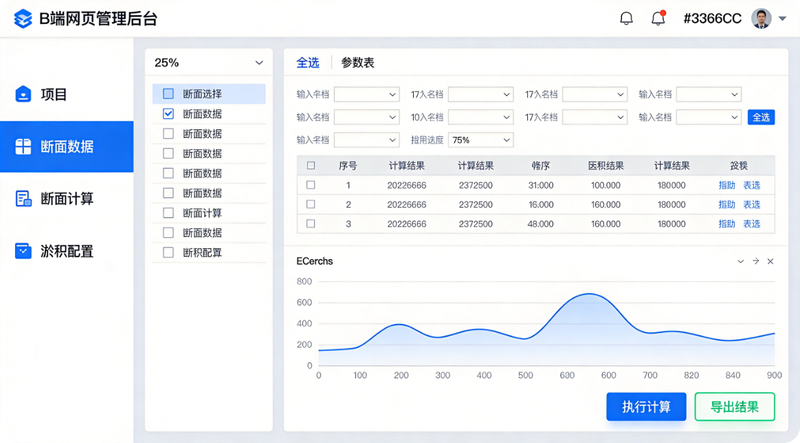Close the ECerchs chart panel
This screenshot has width=800, height=443.
770,261
